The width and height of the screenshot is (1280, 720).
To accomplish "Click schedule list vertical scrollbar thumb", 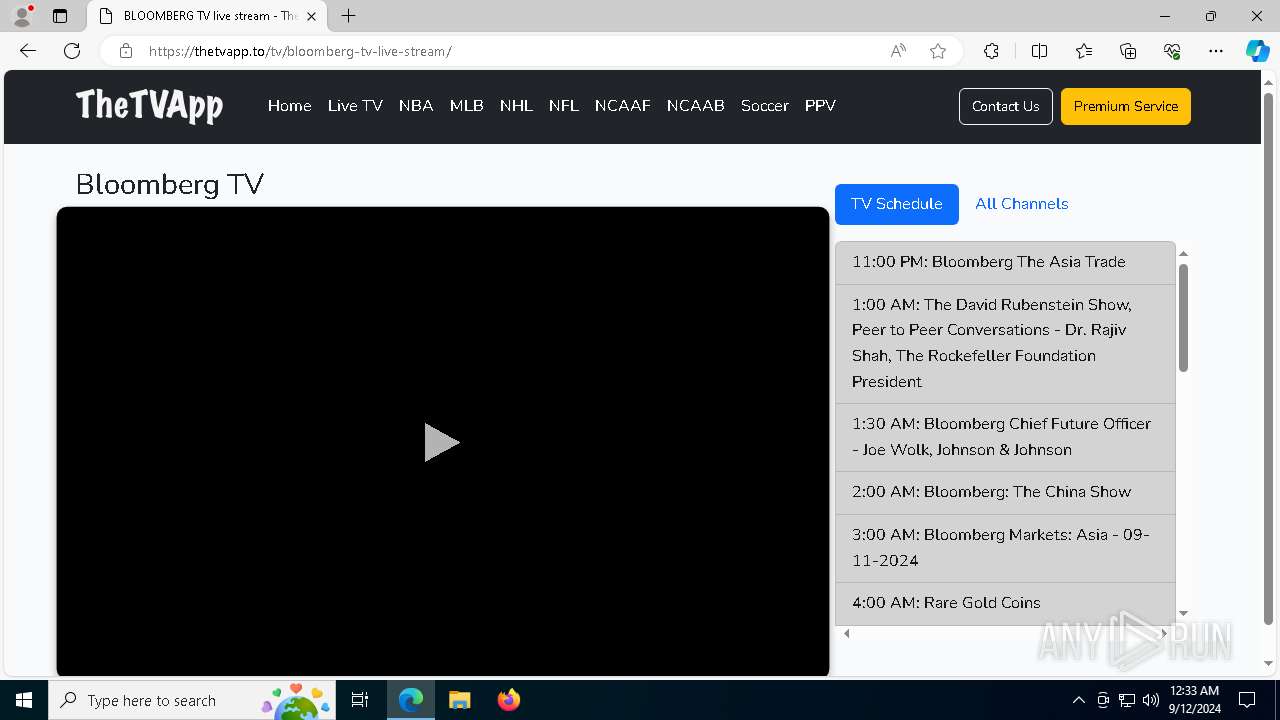I will pos(1184,318).
